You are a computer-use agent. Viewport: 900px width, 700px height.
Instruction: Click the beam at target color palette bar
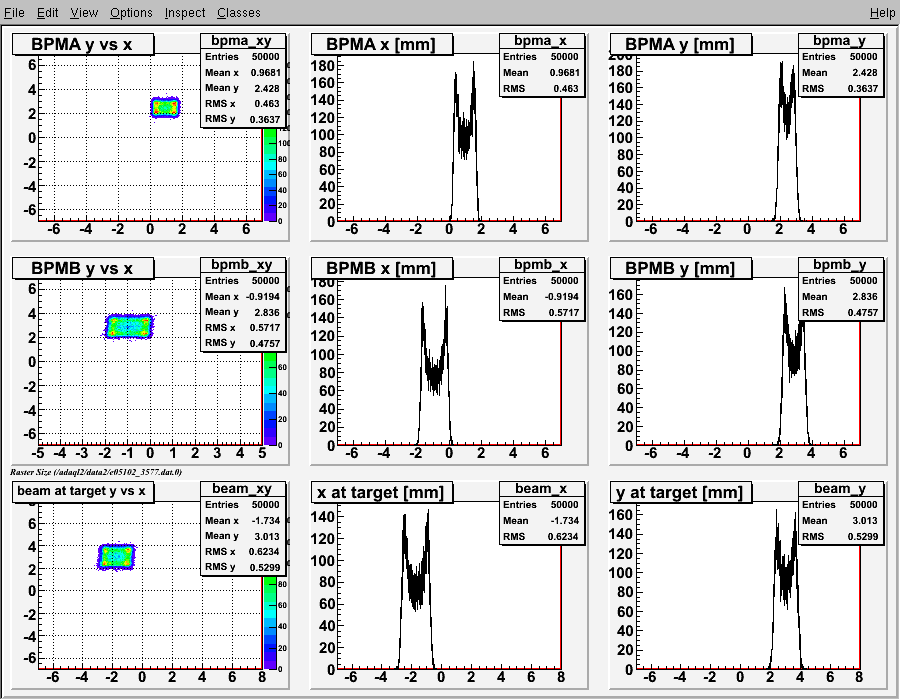pos(270,623)
